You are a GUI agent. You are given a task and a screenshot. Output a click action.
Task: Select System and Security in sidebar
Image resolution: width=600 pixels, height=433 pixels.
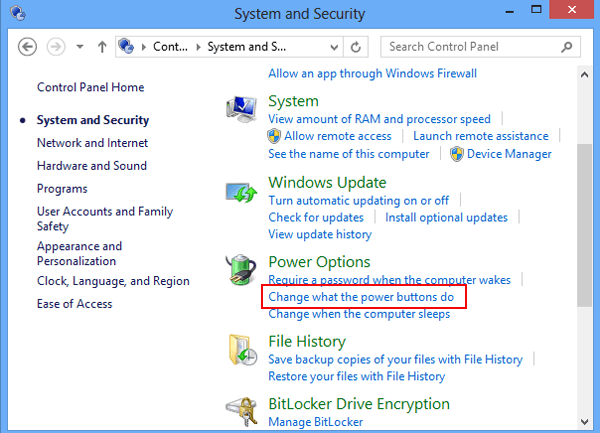[93, 120]
